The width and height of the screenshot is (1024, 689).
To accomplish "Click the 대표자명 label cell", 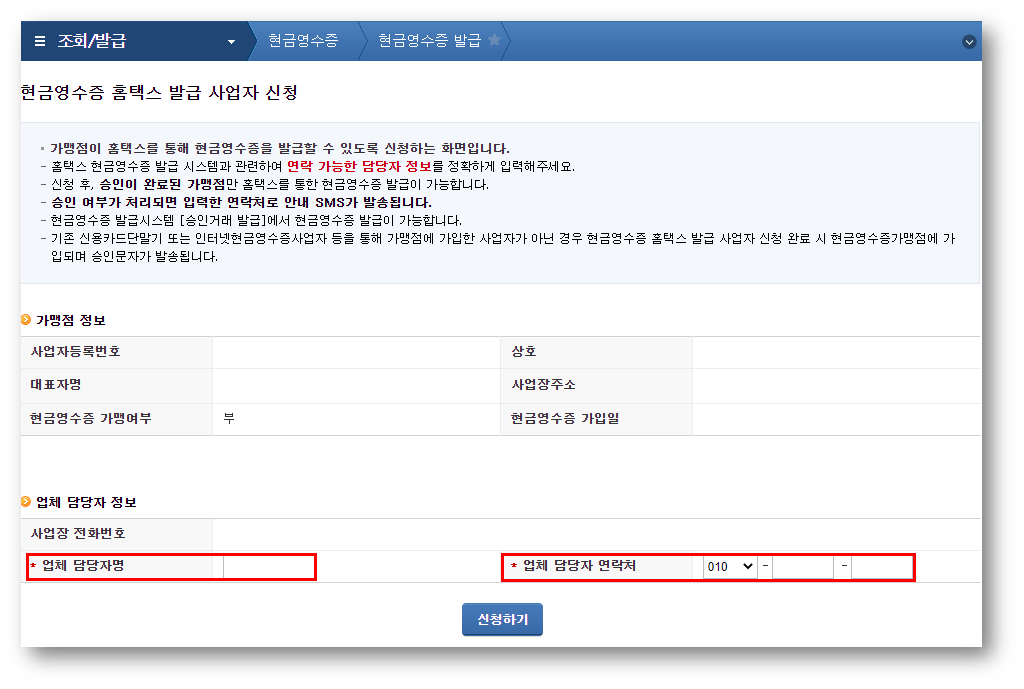I will [x=117, y=385].
